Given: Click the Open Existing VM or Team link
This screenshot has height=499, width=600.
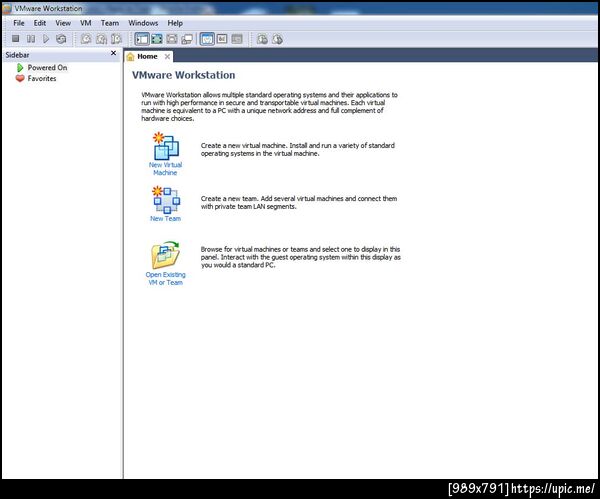Looking at the screenshot, I should pyautogui.click(x=165, y=279).
